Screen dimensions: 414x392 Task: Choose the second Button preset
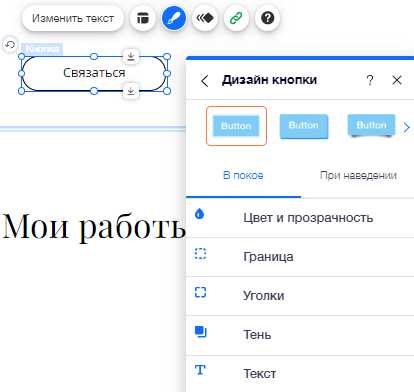pos(304,126)
